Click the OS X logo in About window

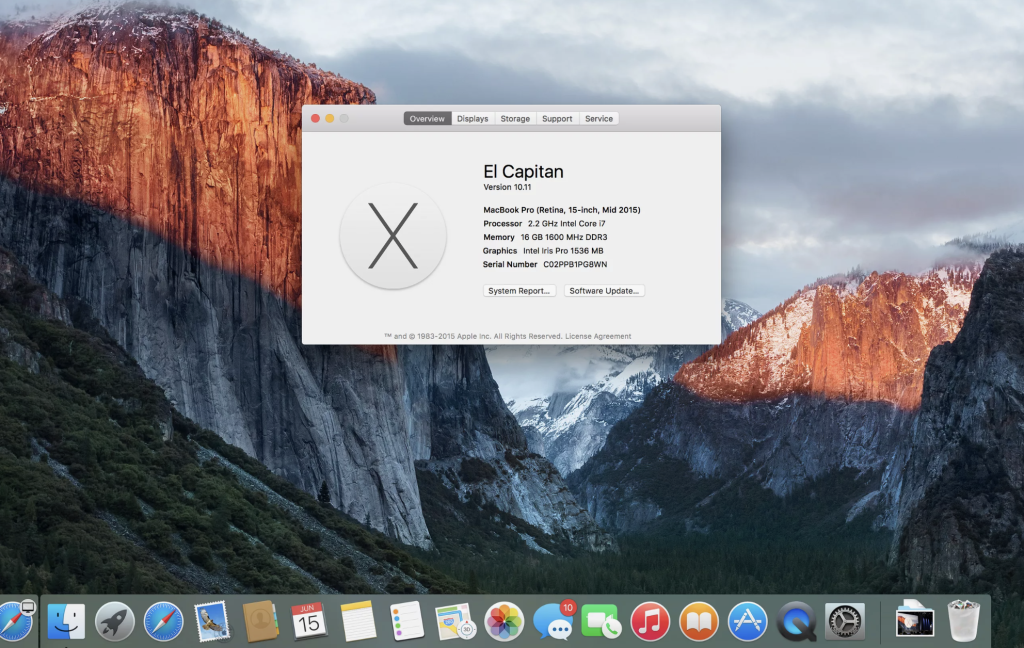coord(392,236)
